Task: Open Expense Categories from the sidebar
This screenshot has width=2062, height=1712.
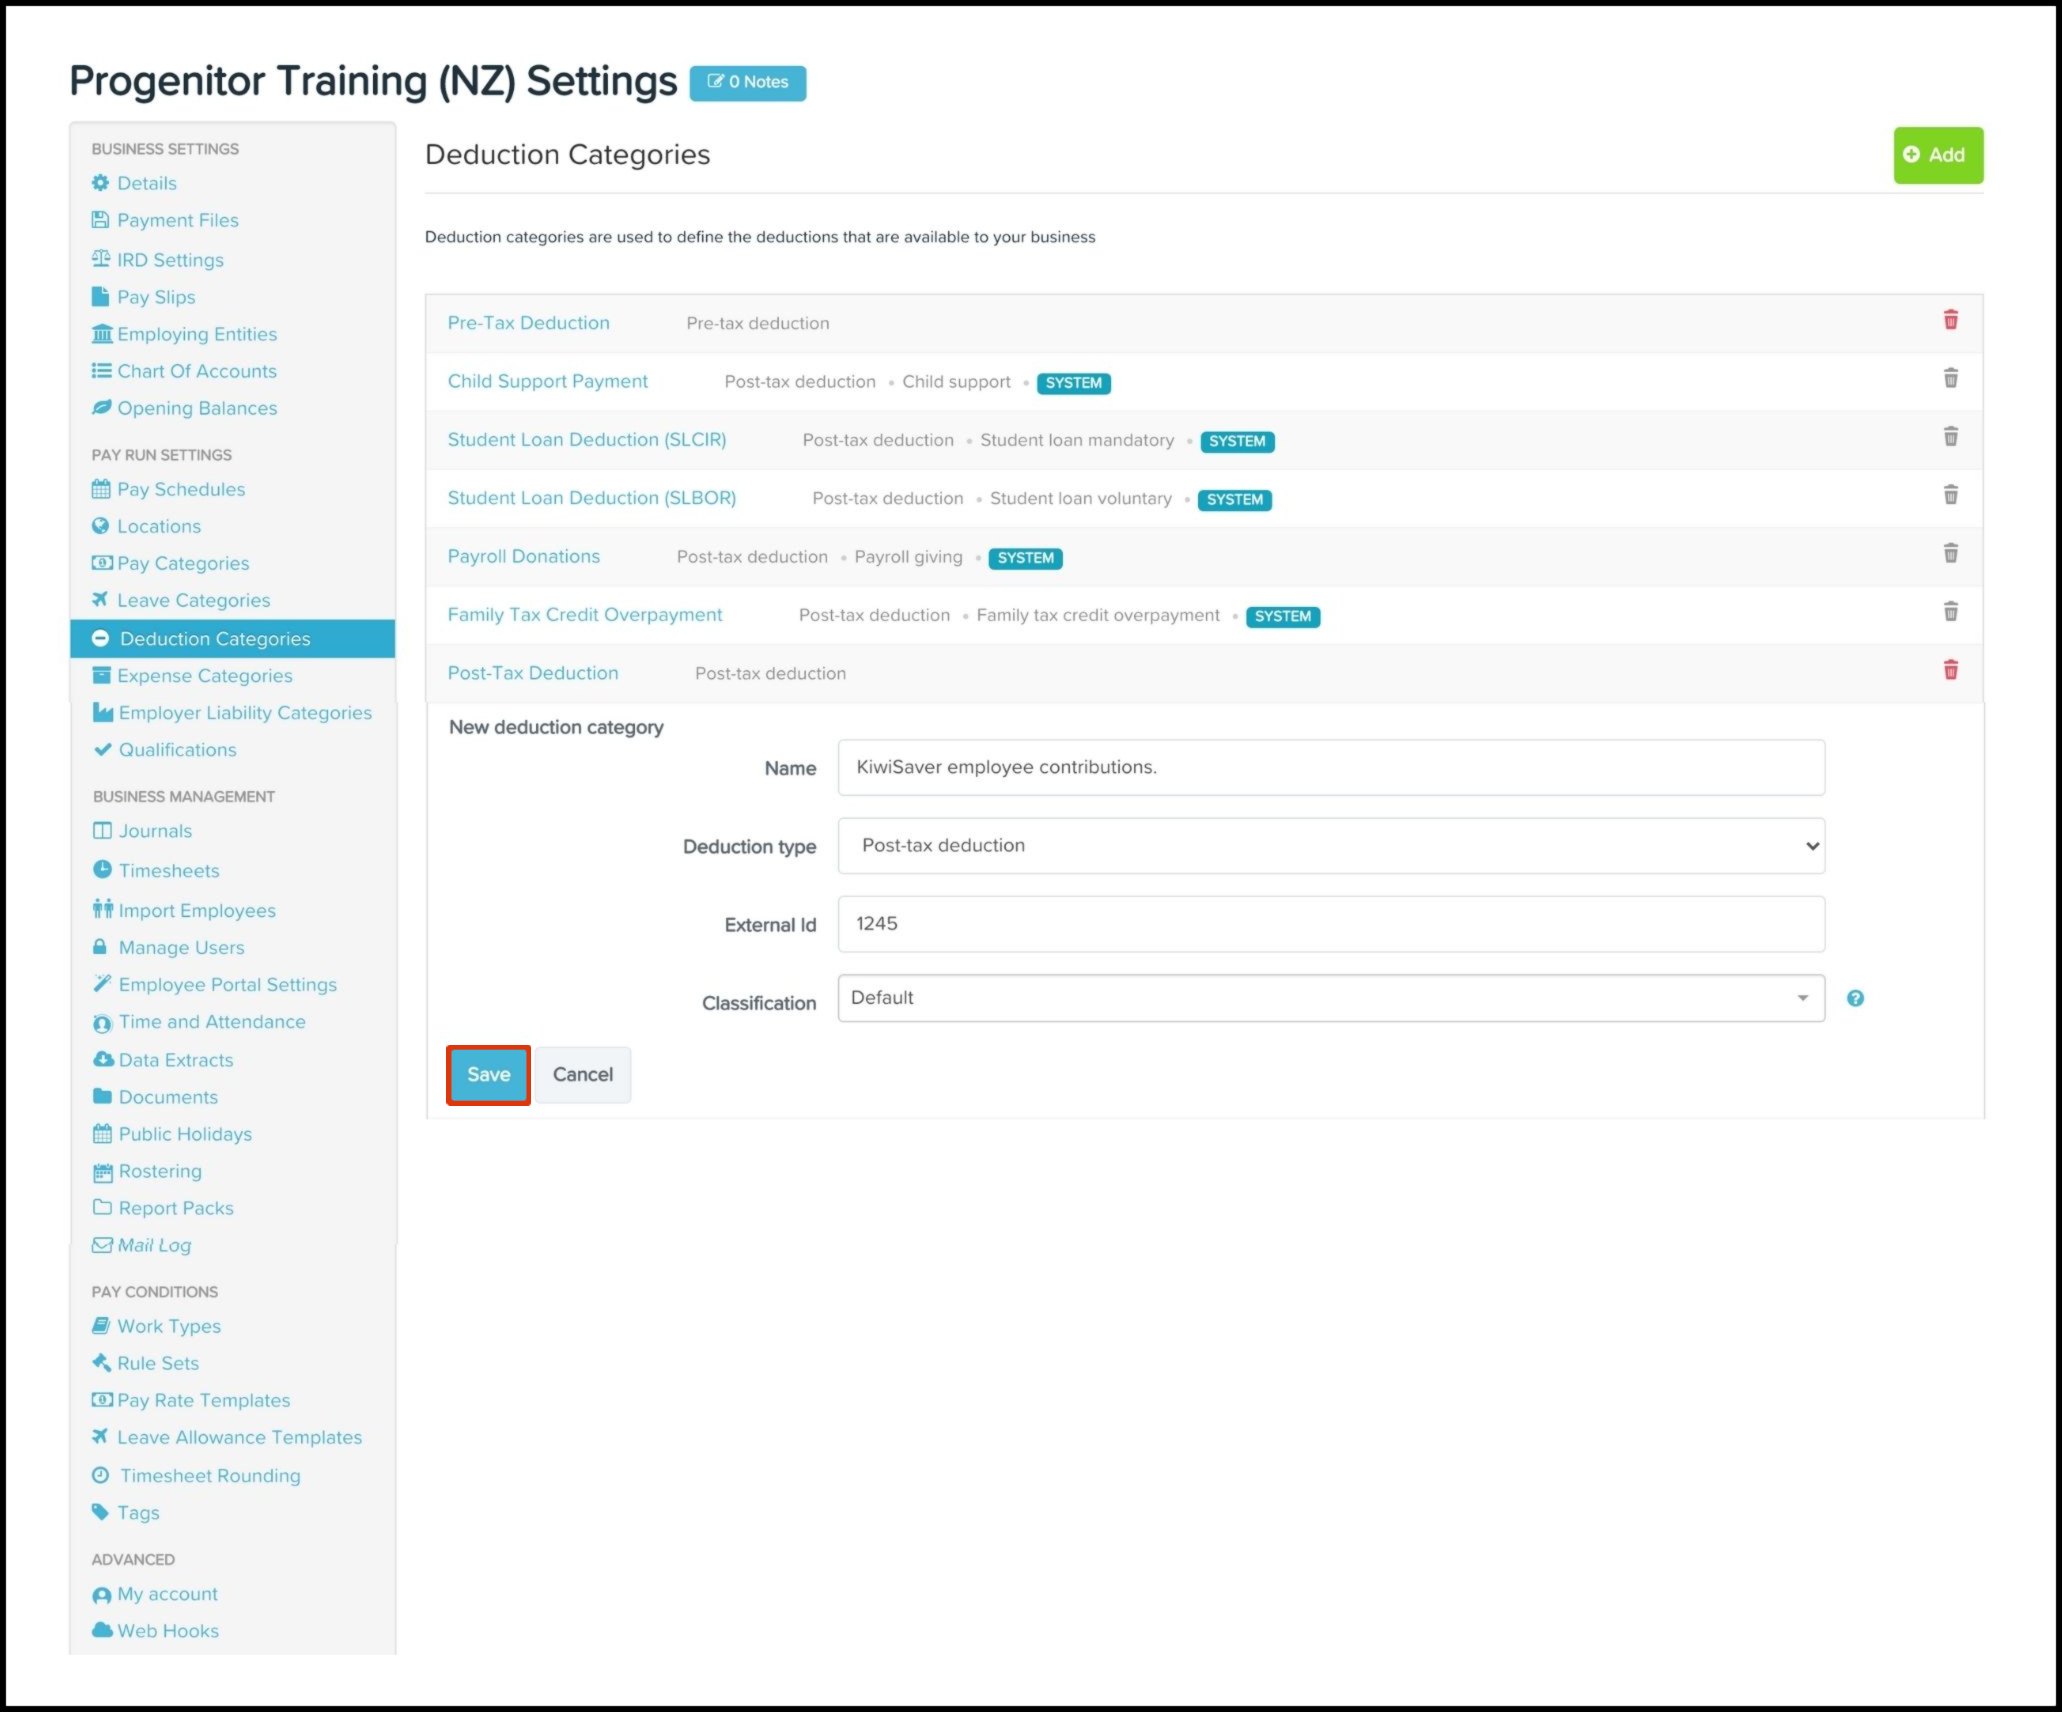Action: 204,676
